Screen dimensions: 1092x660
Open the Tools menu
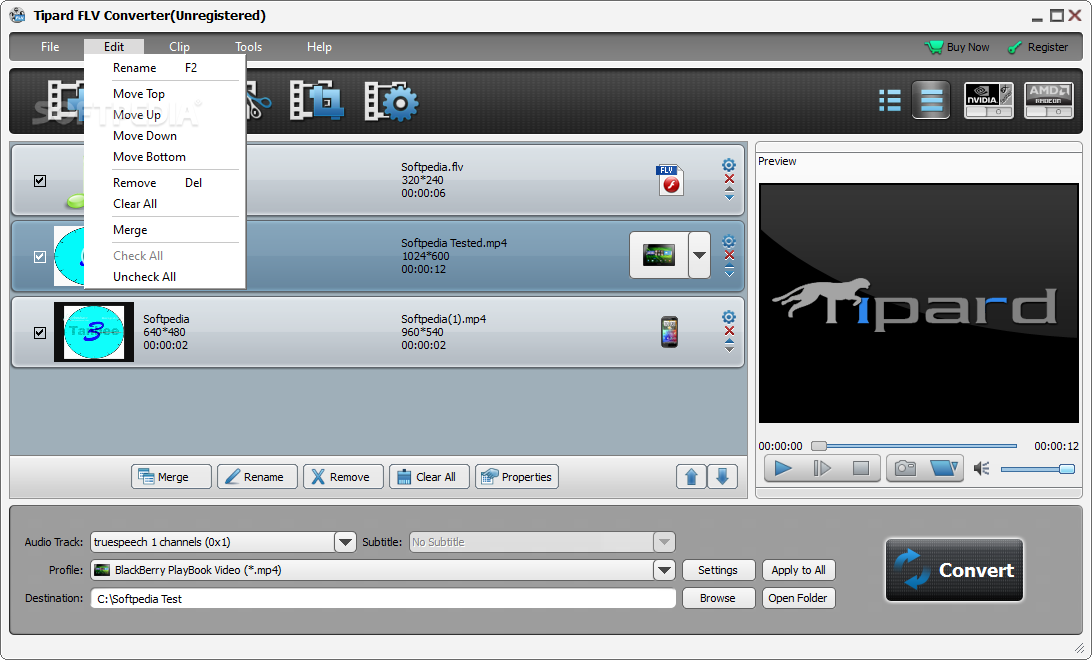248,47
